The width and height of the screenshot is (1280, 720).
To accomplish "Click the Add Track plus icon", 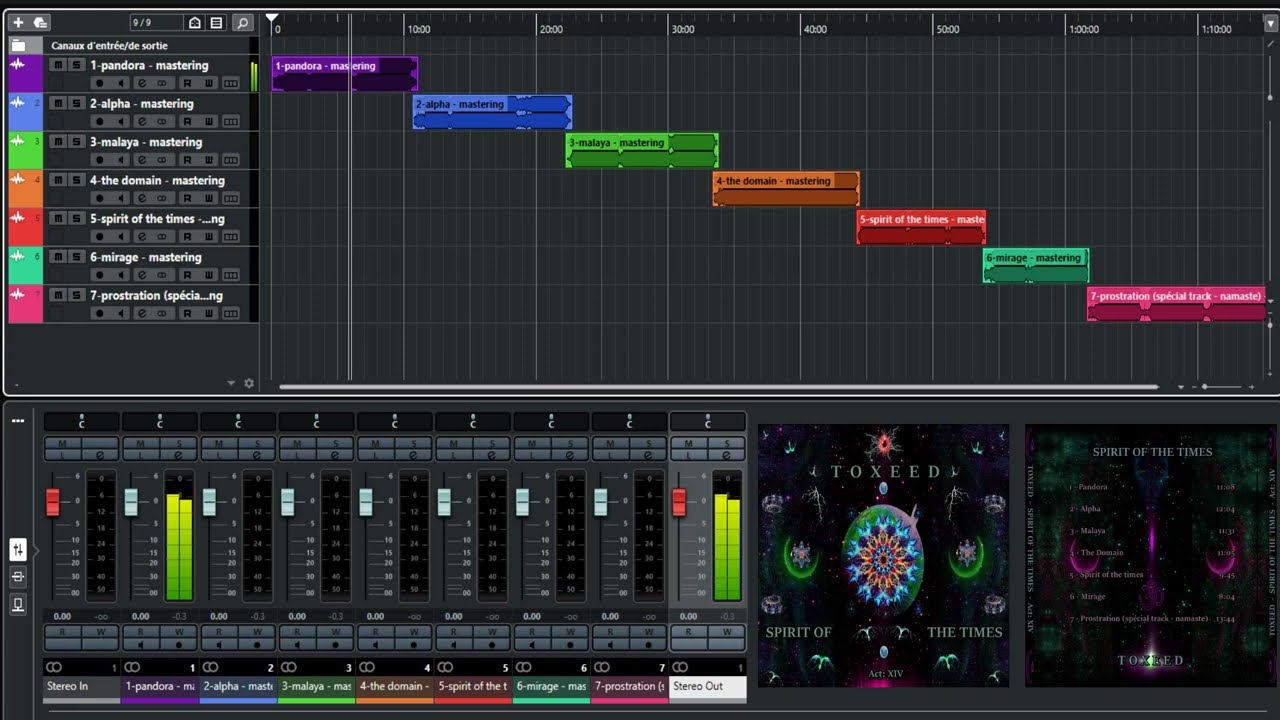I will pos(17,22).
